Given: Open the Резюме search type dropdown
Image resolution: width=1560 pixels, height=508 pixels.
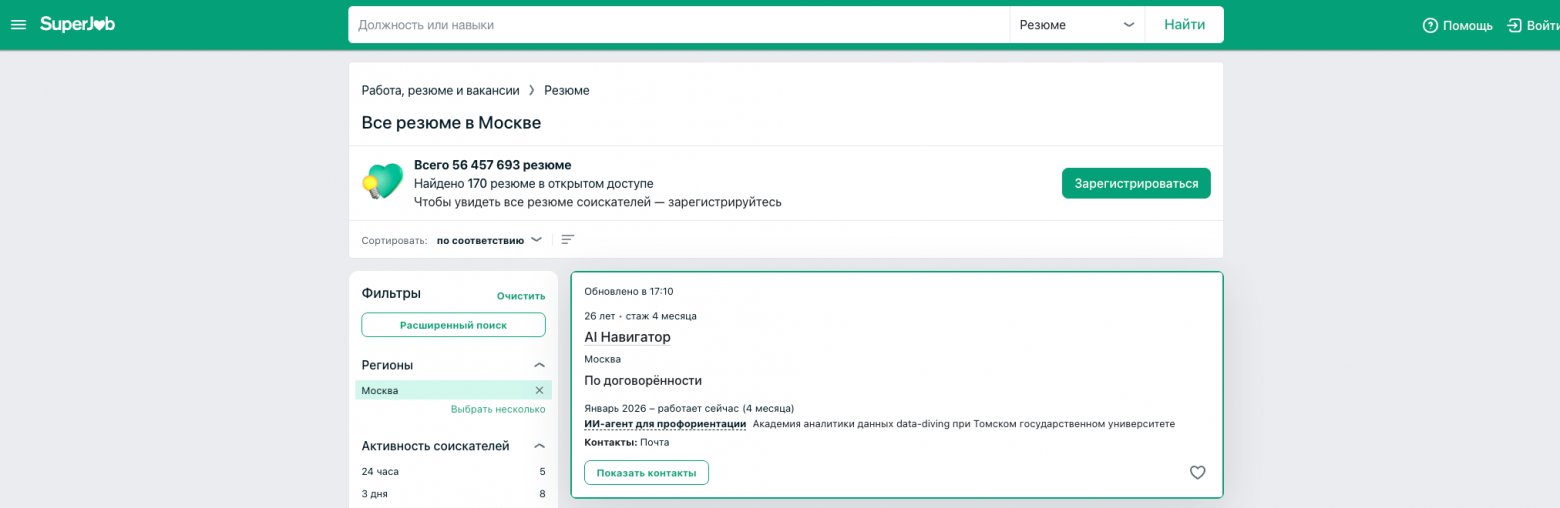Looking at the screenshot, I should click(1077, 25).
